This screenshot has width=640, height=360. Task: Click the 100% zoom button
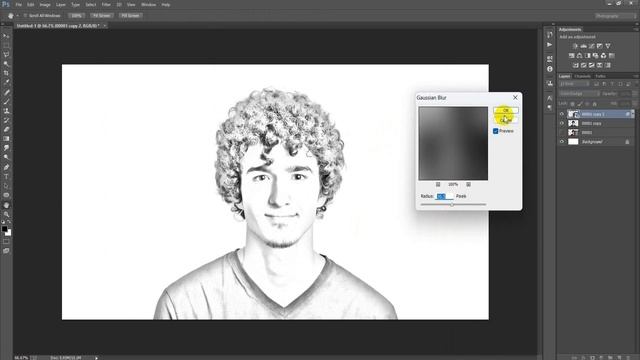click(76, 16)
